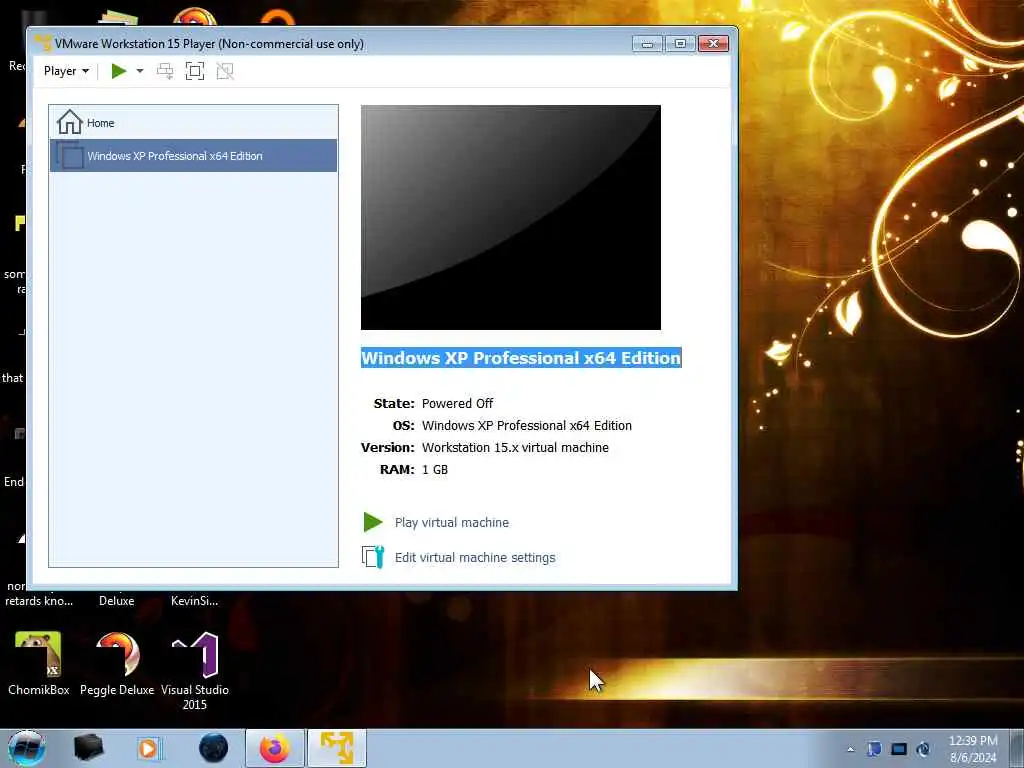Click the blue flag tray icon
This screenshot has height=768, width=1024.
point(874,749)
